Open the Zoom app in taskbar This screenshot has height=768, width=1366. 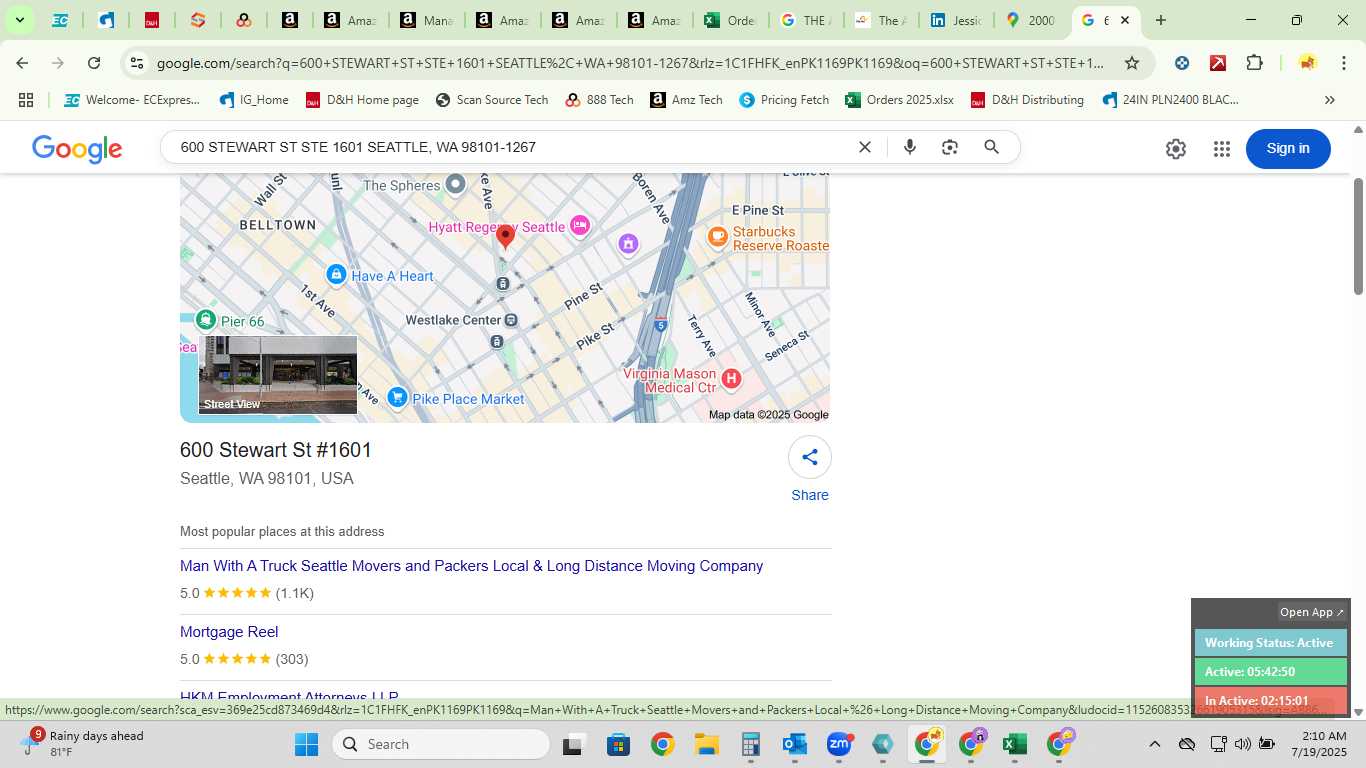(838, 744)
